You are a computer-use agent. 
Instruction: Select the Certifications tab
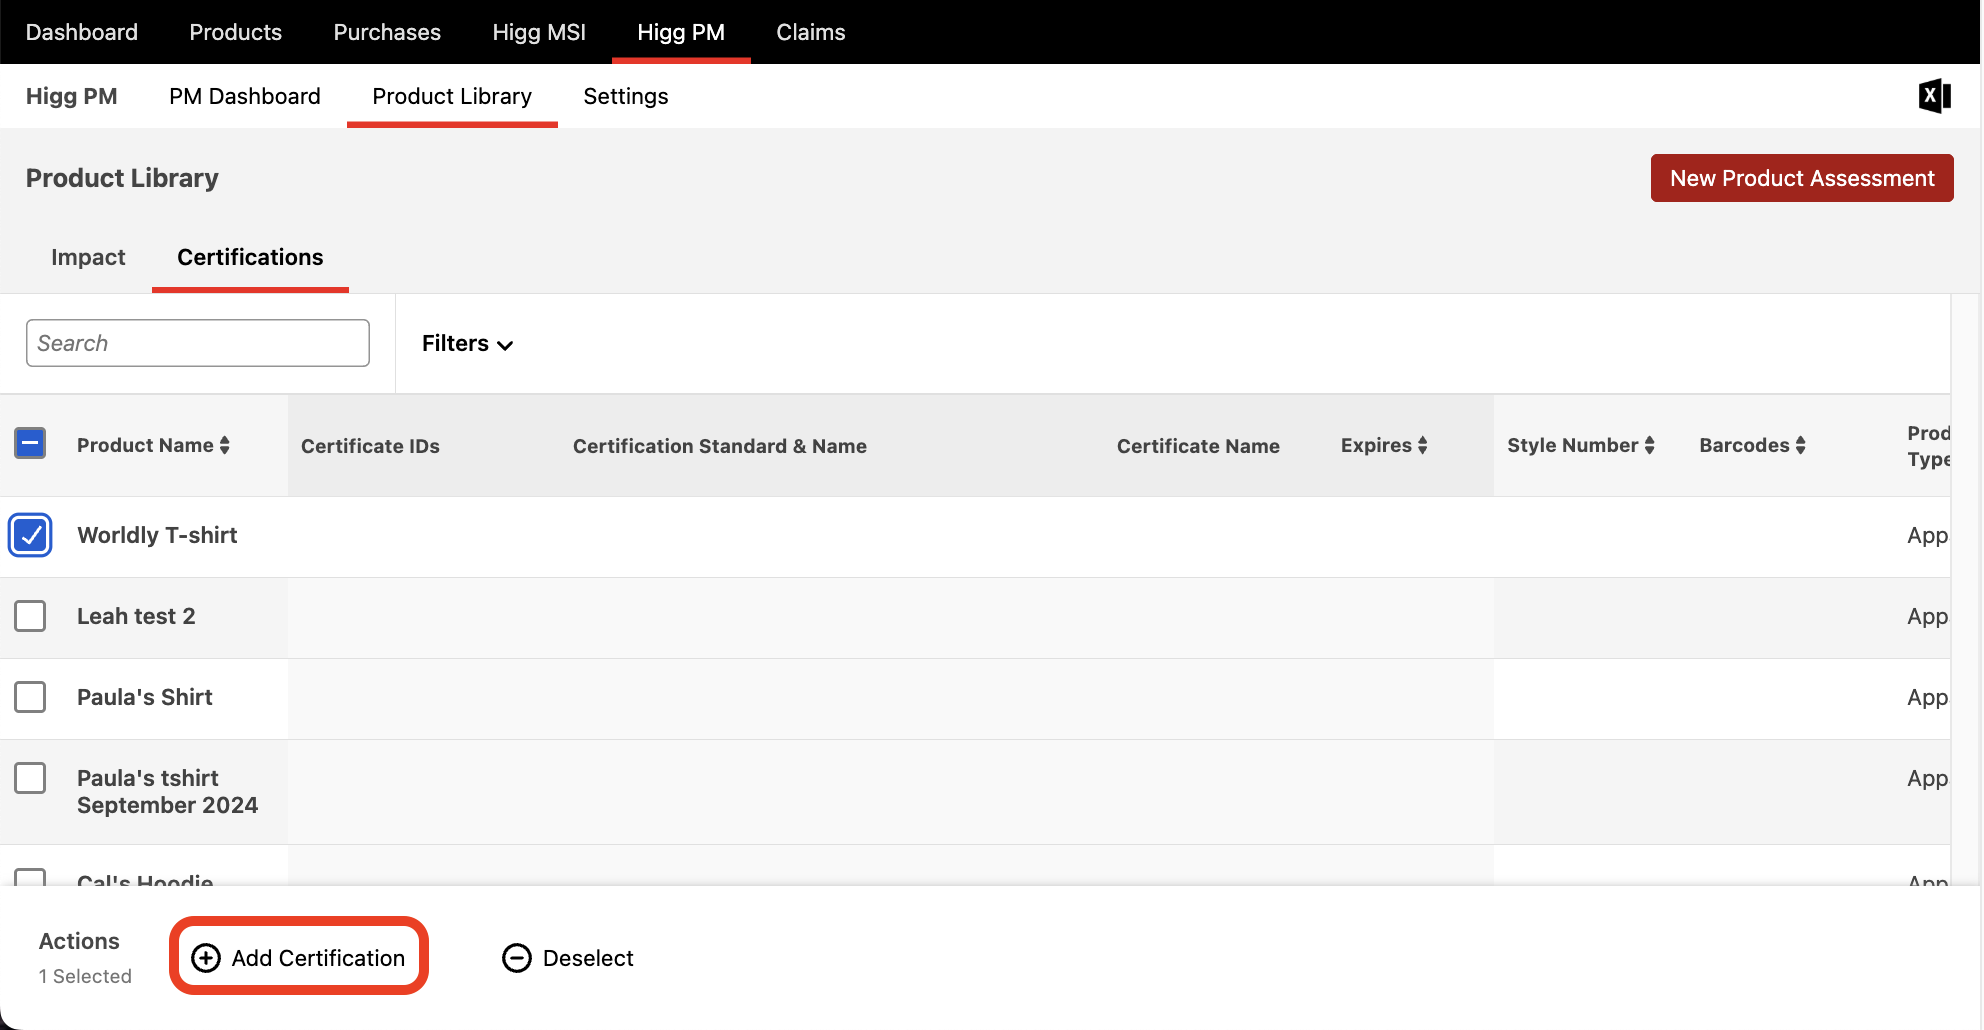(250, 257)
